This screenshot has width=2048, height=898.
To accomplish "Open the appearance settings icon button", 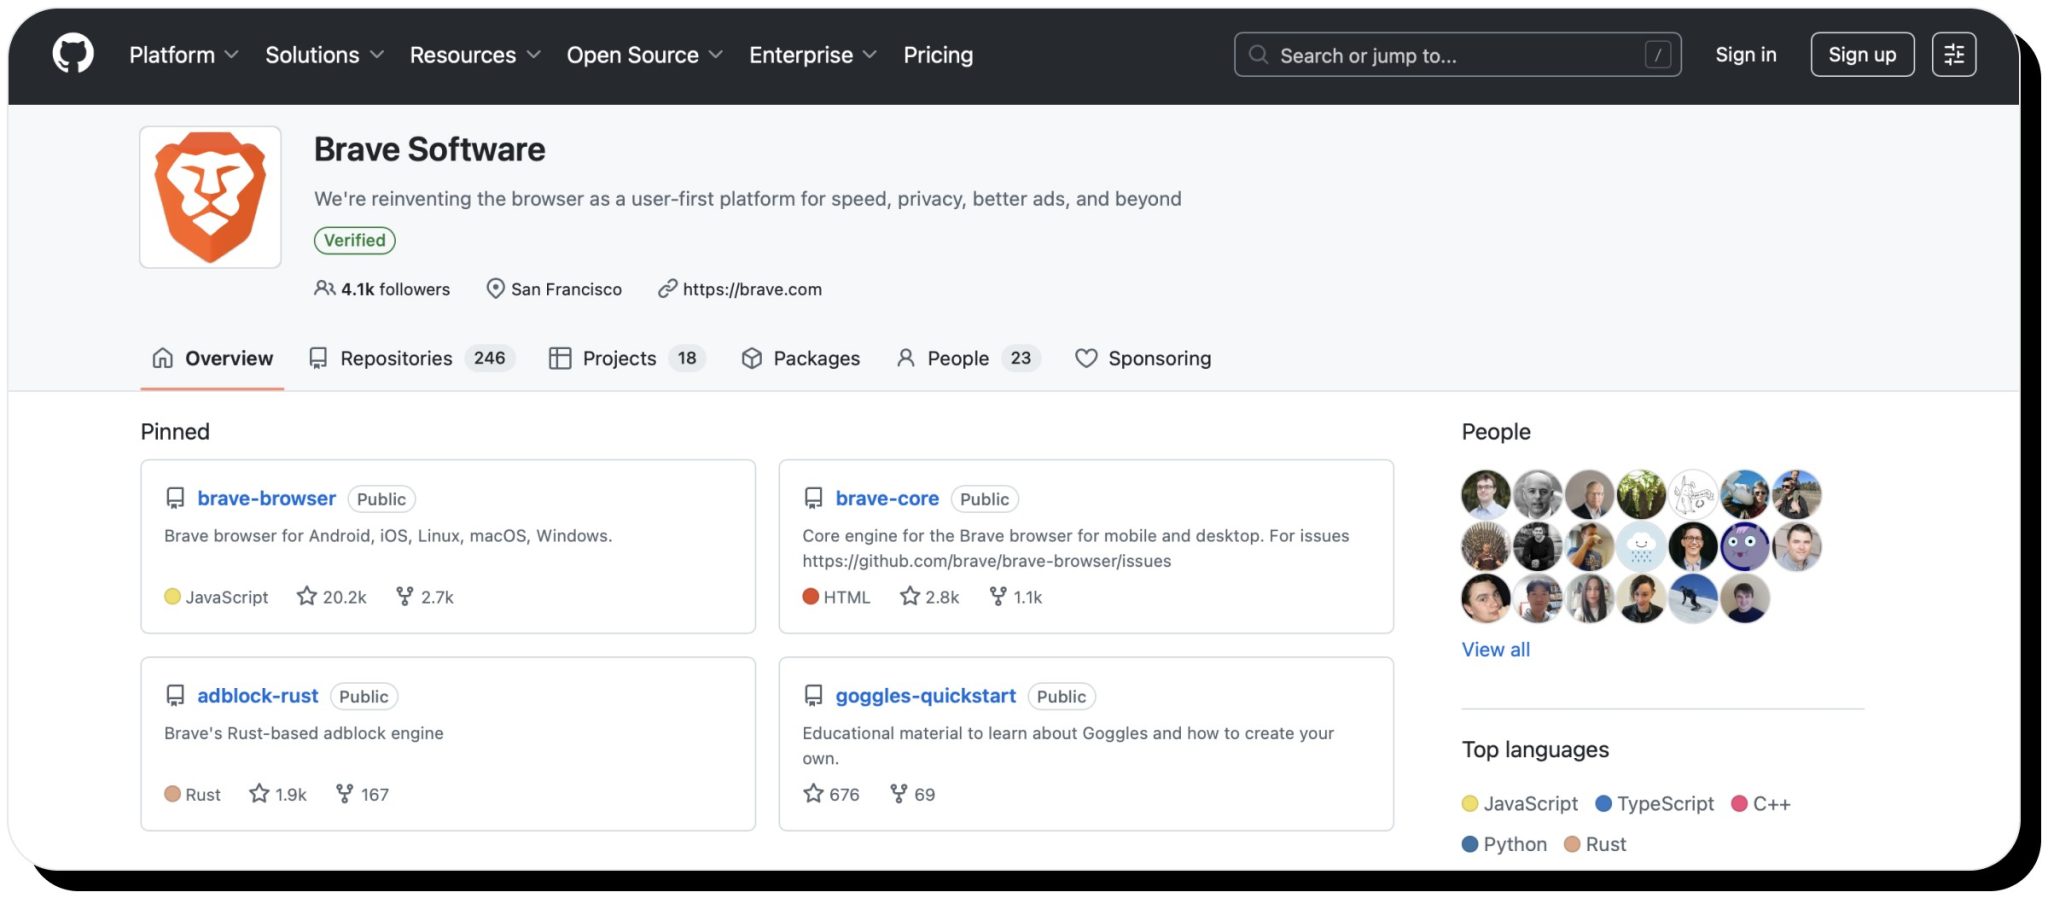I will [1953, 55].
